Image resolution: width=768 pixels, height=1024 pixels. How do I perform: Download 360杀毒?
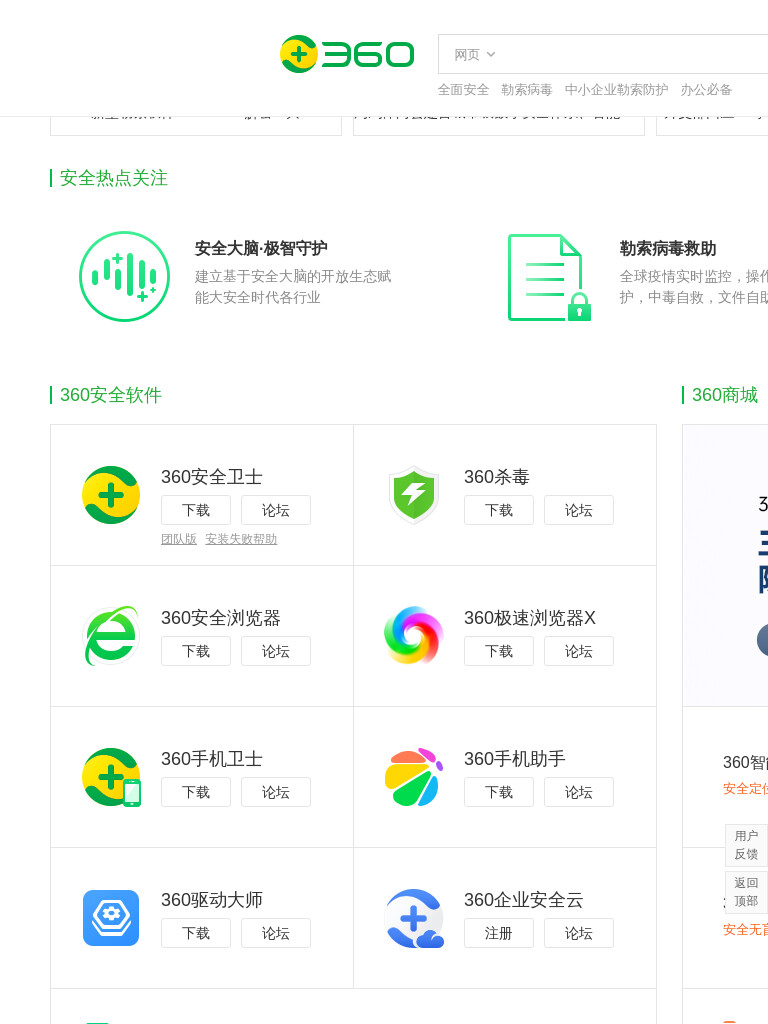tap(499, 510)
